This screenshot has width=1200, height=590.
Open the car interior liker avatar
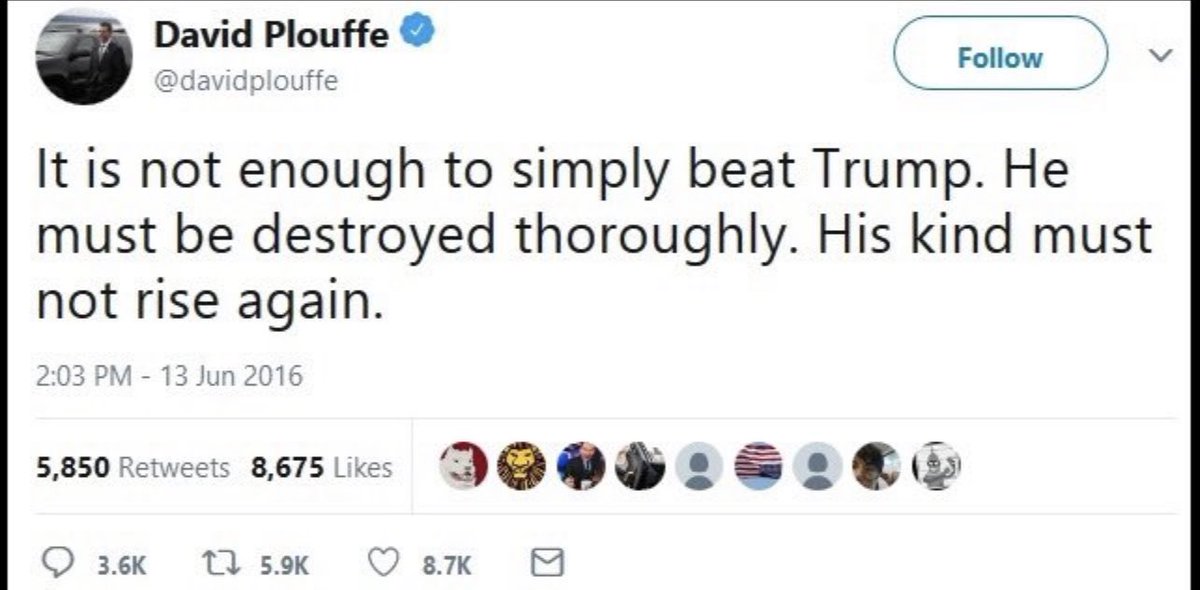[x=638, y=466]
